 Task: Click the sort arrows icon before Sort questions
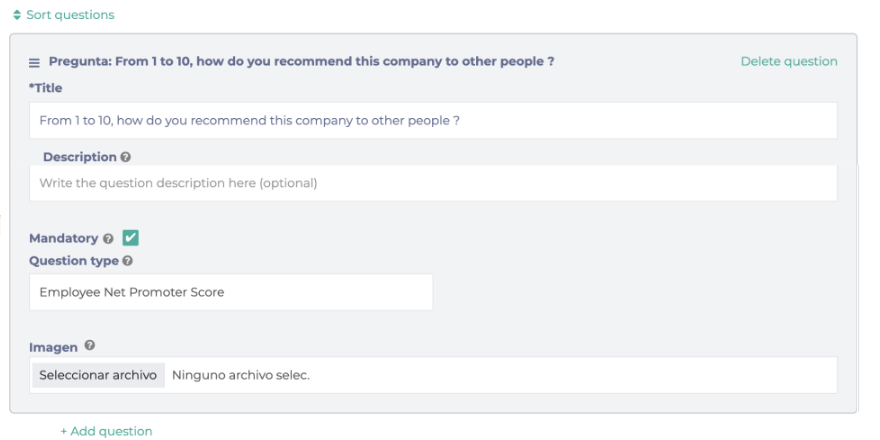coord(17,15)
